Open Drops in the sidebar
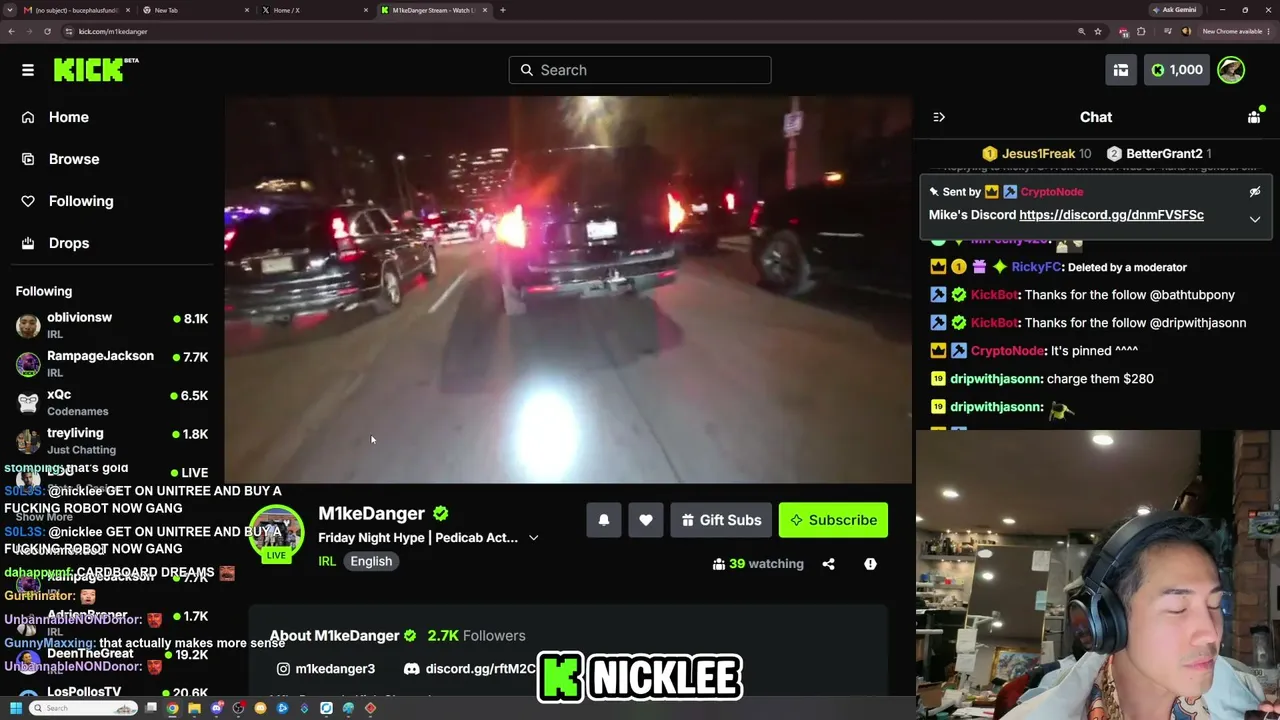The image size is (1280, 720). click(68, 243)
